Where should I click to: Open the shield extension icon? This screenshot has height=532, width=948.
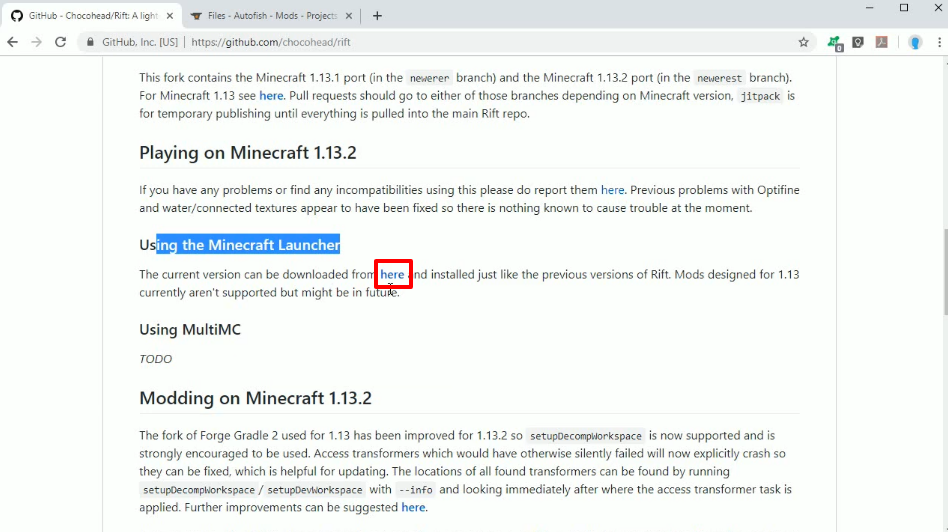(x=858, y=42)
